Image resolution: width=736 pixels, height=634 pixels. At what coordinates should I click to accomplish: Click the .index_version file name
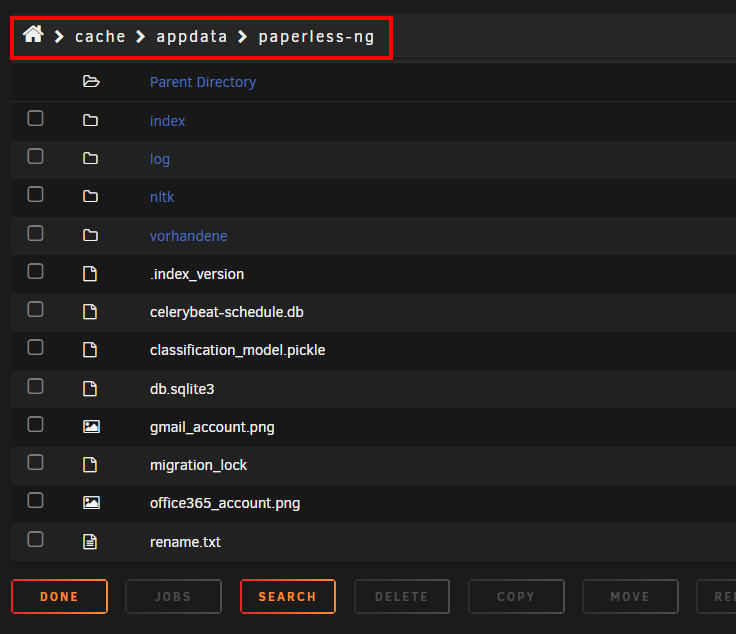pyautogui.click(x=197, y=274)
